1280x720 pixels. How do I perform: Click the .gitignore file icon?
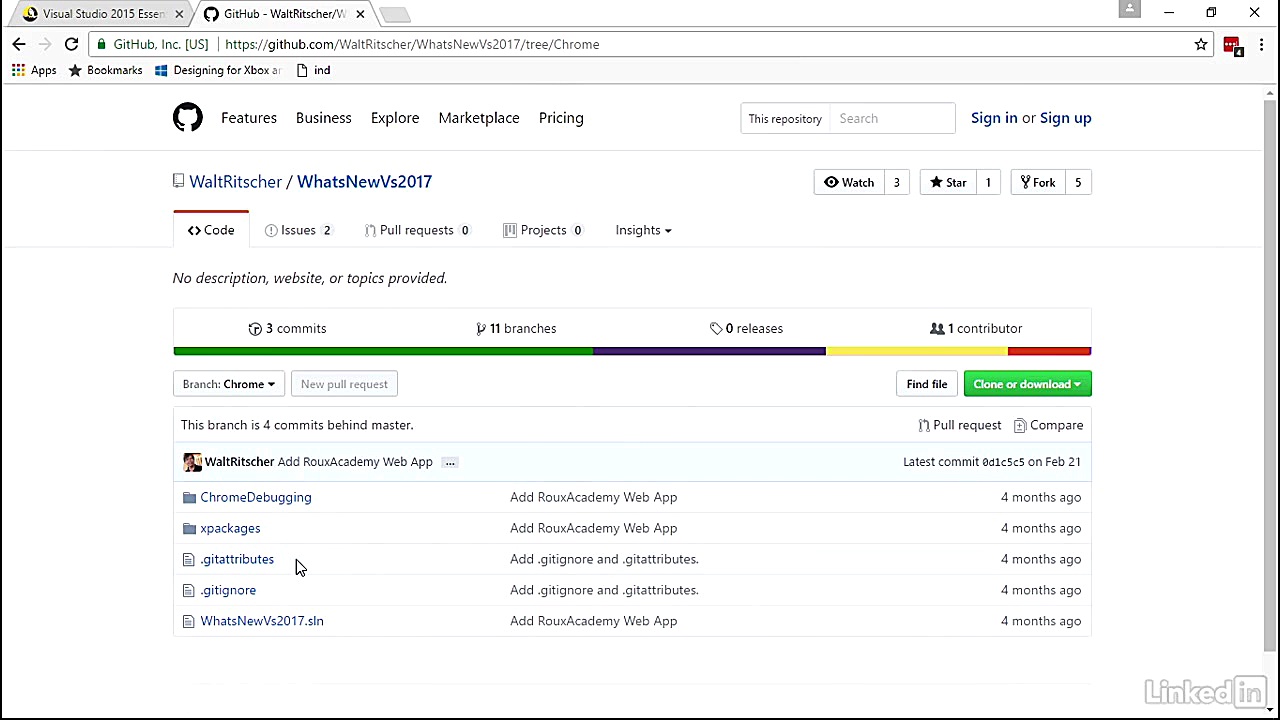[x=188, y=590]
